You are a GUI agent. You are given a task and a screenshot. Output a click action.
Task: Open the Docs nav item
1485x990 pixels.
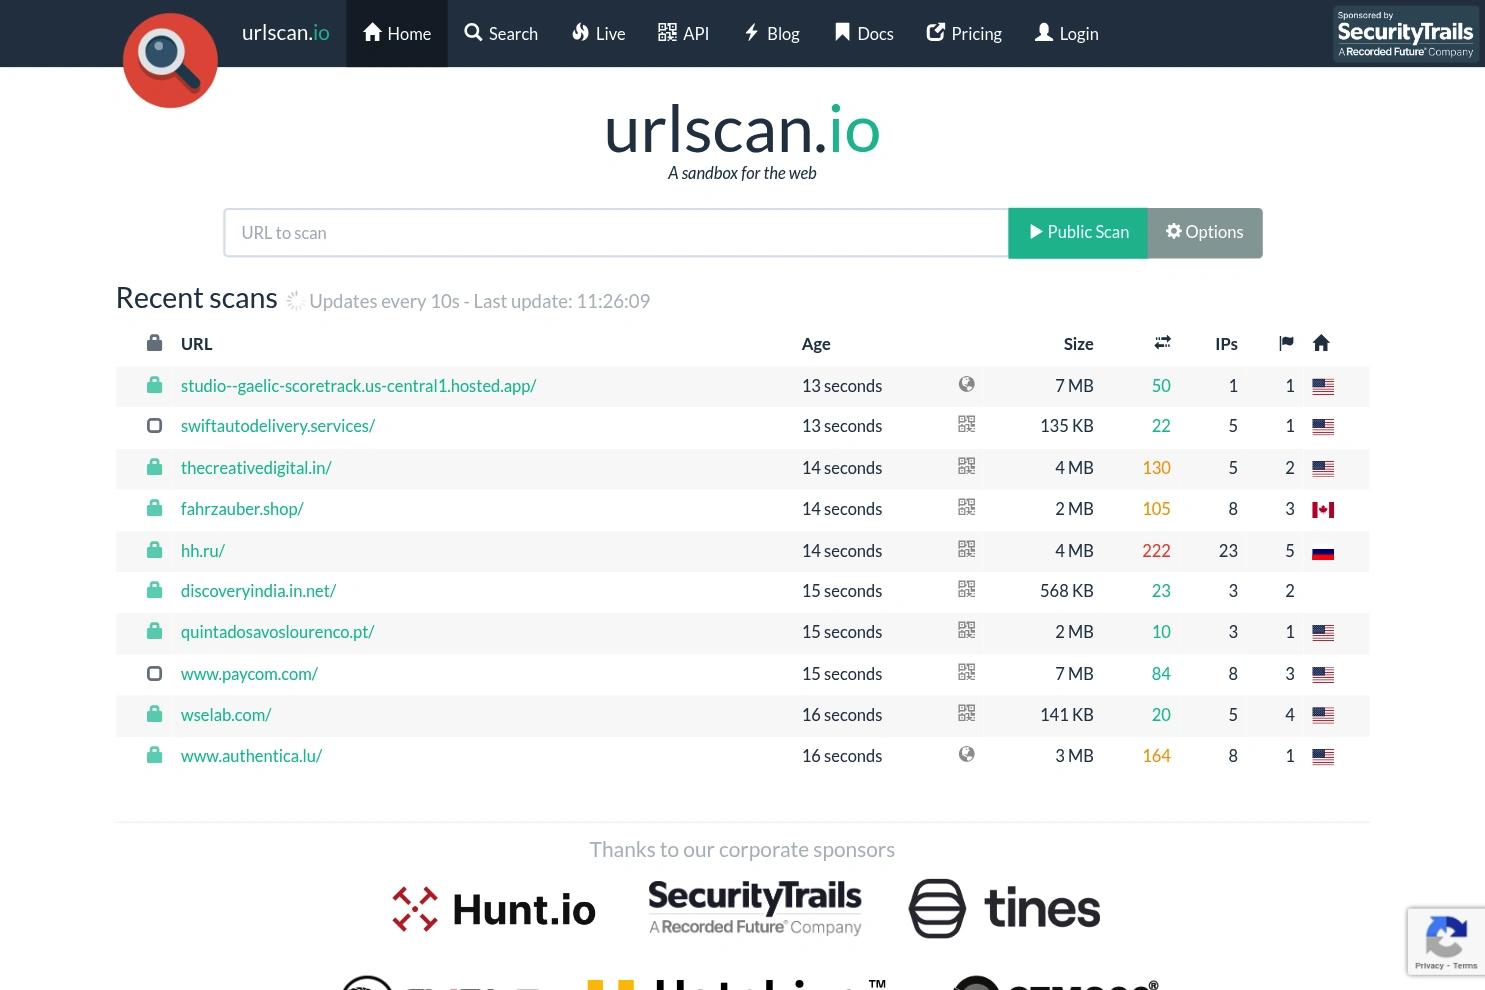coord(864,33)
